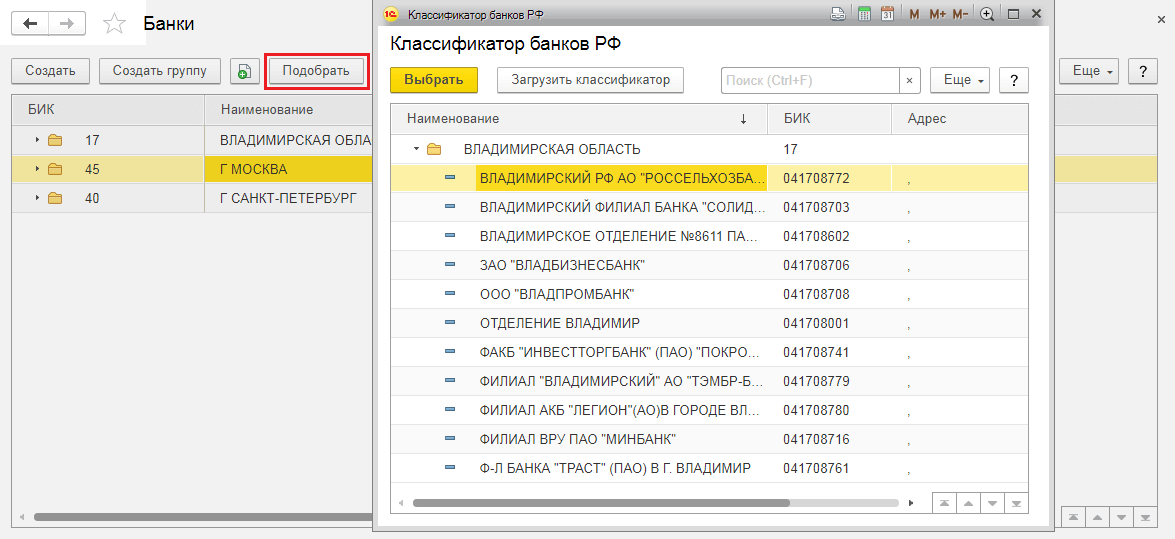Click the print icon in classifier title bar
1175x539 pixels.
(838, 13)
